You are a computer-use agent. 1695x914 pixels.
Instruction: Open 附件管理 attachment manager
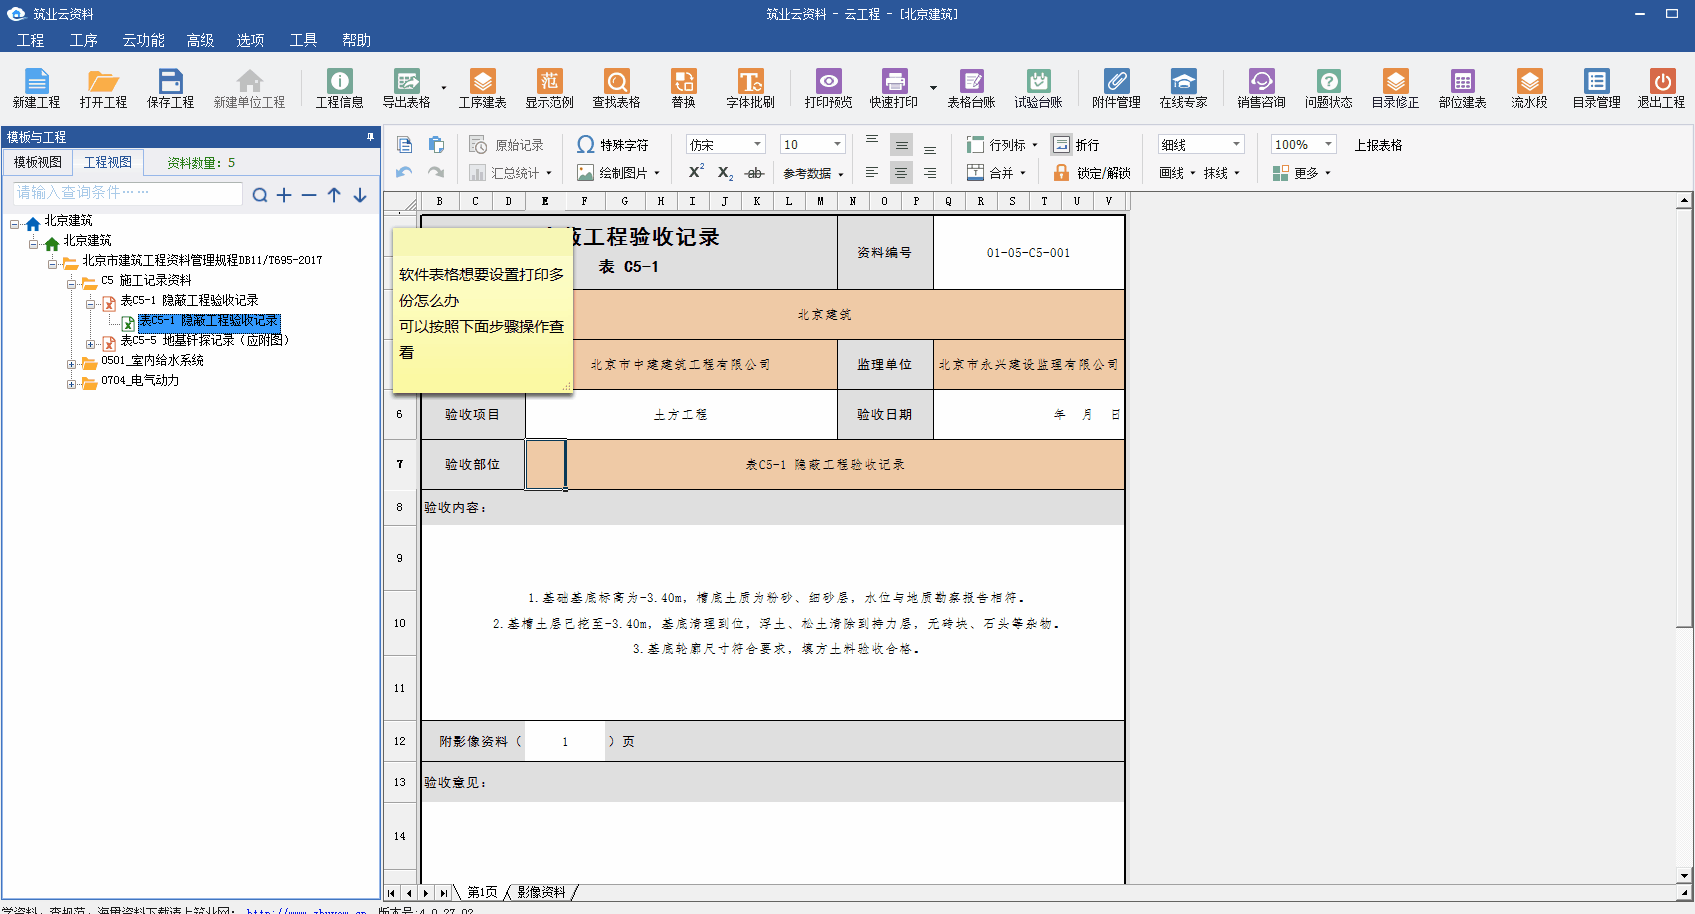1116,88
